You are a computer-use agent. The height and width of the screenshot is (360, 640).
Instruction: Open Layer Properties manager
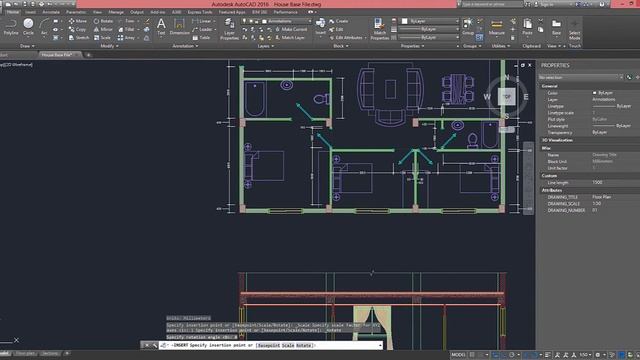coord(229,29)
